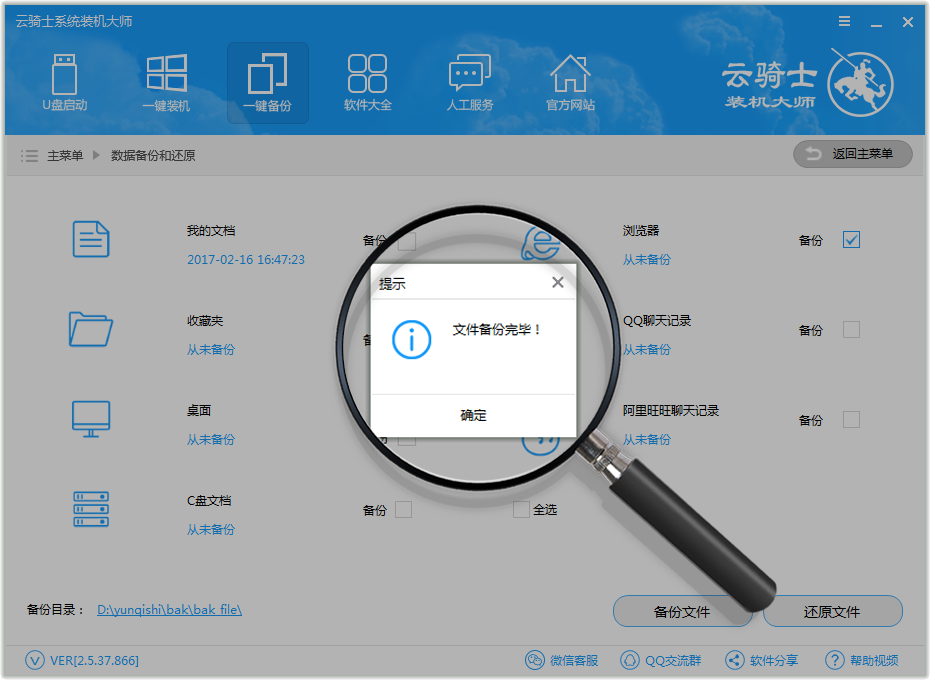Click 返回主菜单 button
Image resolution: width=930 pixels, height=680 pixels.
tap(852, 154)
